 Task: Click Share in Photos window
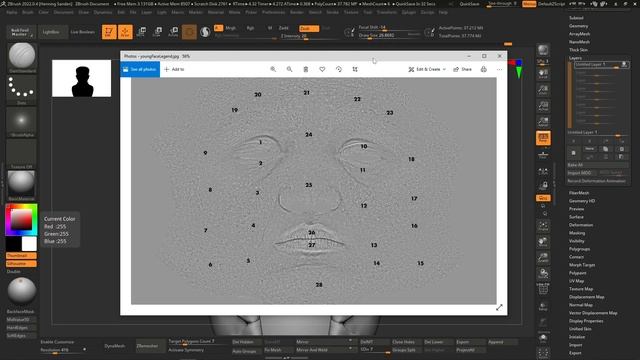[x=462, y=69]
